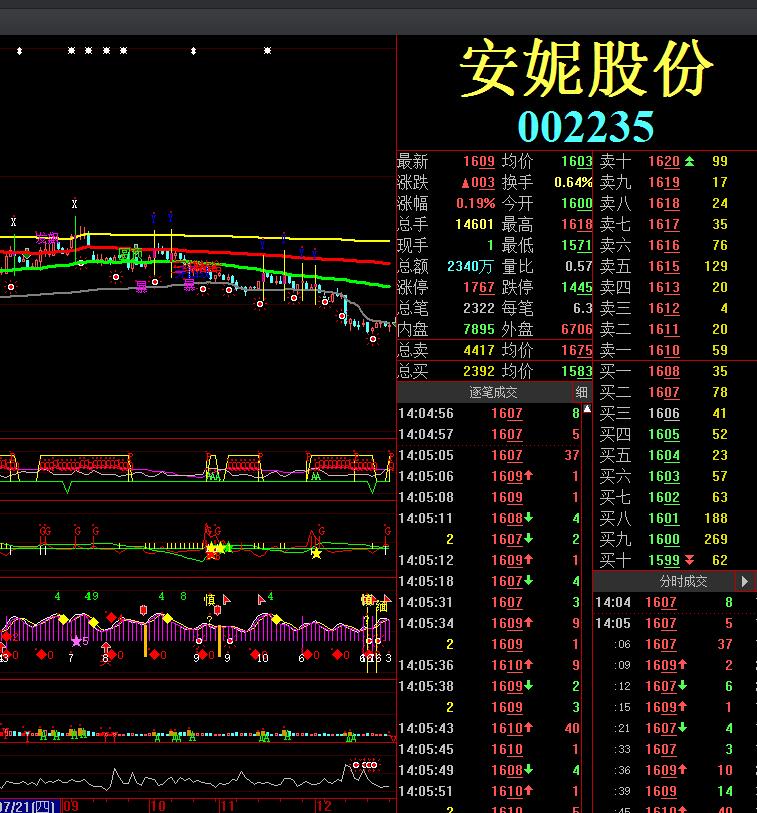Click the 外盘 value 6706
757x813 pixels.
577,329
